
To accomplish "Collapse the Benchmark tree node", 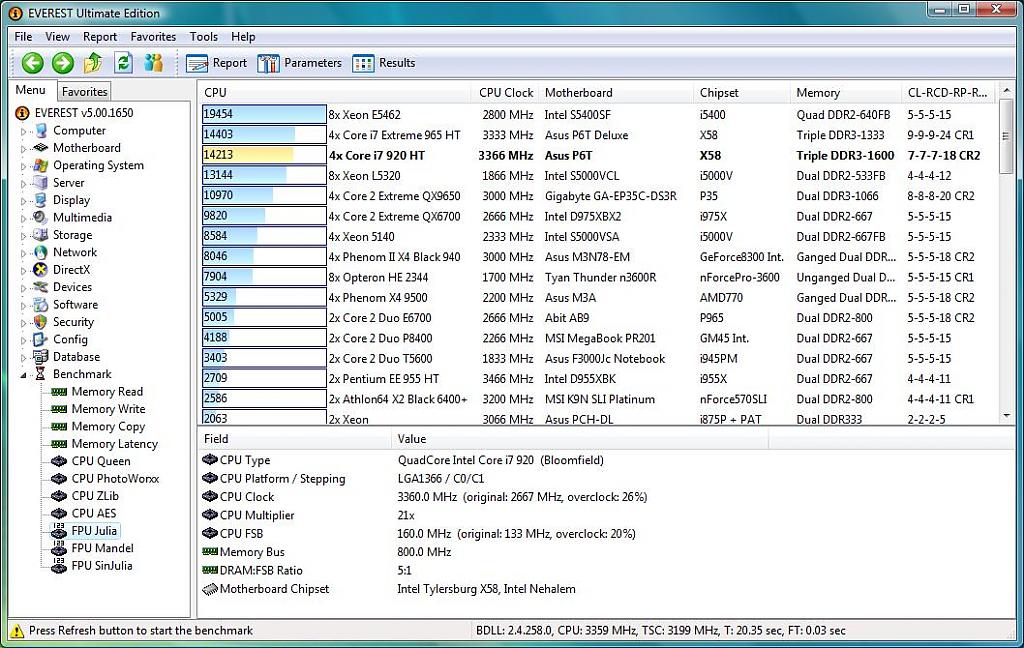I will pyautogui.click(x=24, y=375).
